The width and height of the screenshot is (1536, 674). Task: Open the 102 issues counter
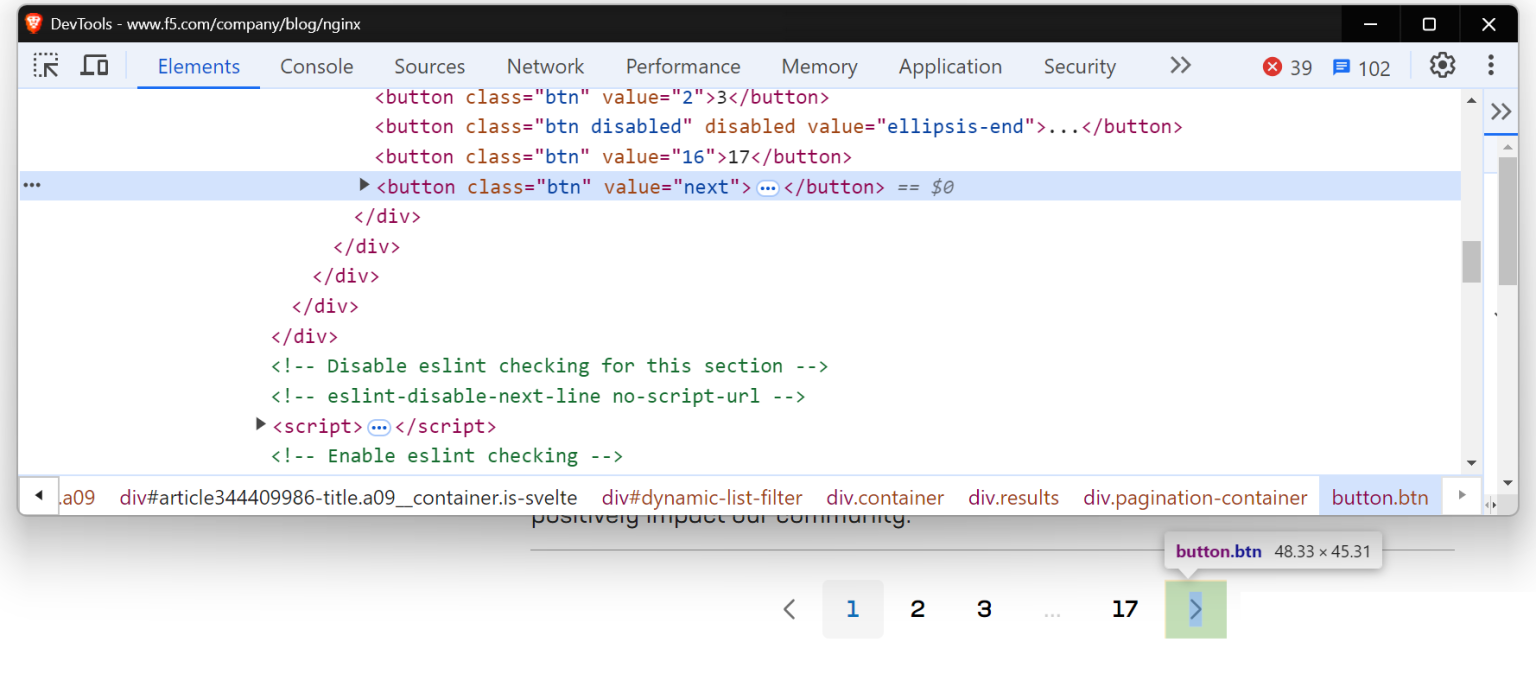coord(1362,66)
